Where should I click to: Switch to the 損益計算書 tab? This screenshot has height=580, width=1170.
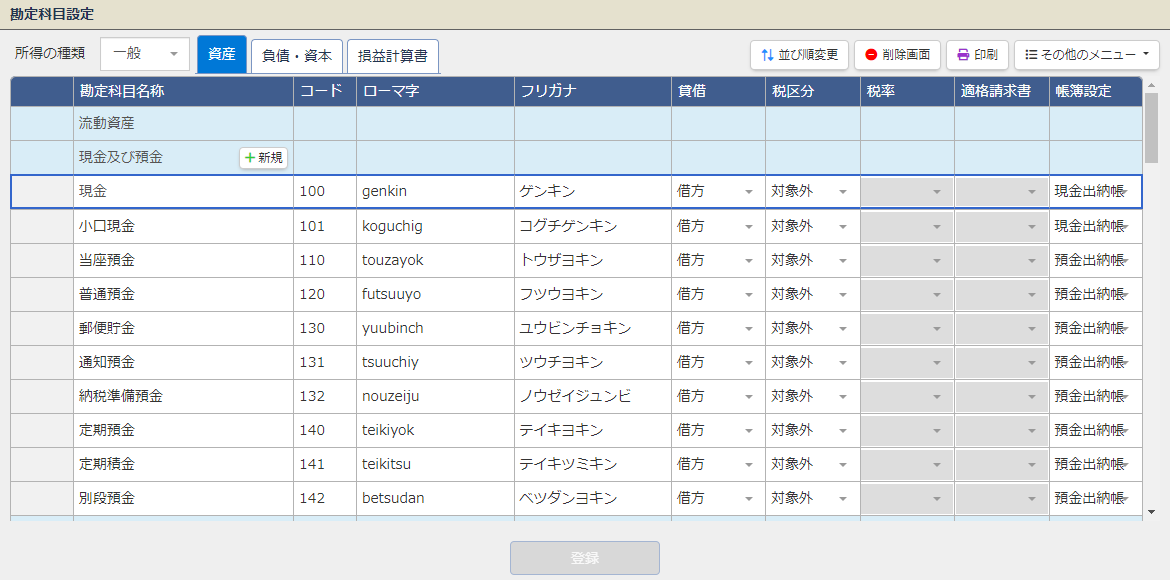tap(393, 56)
